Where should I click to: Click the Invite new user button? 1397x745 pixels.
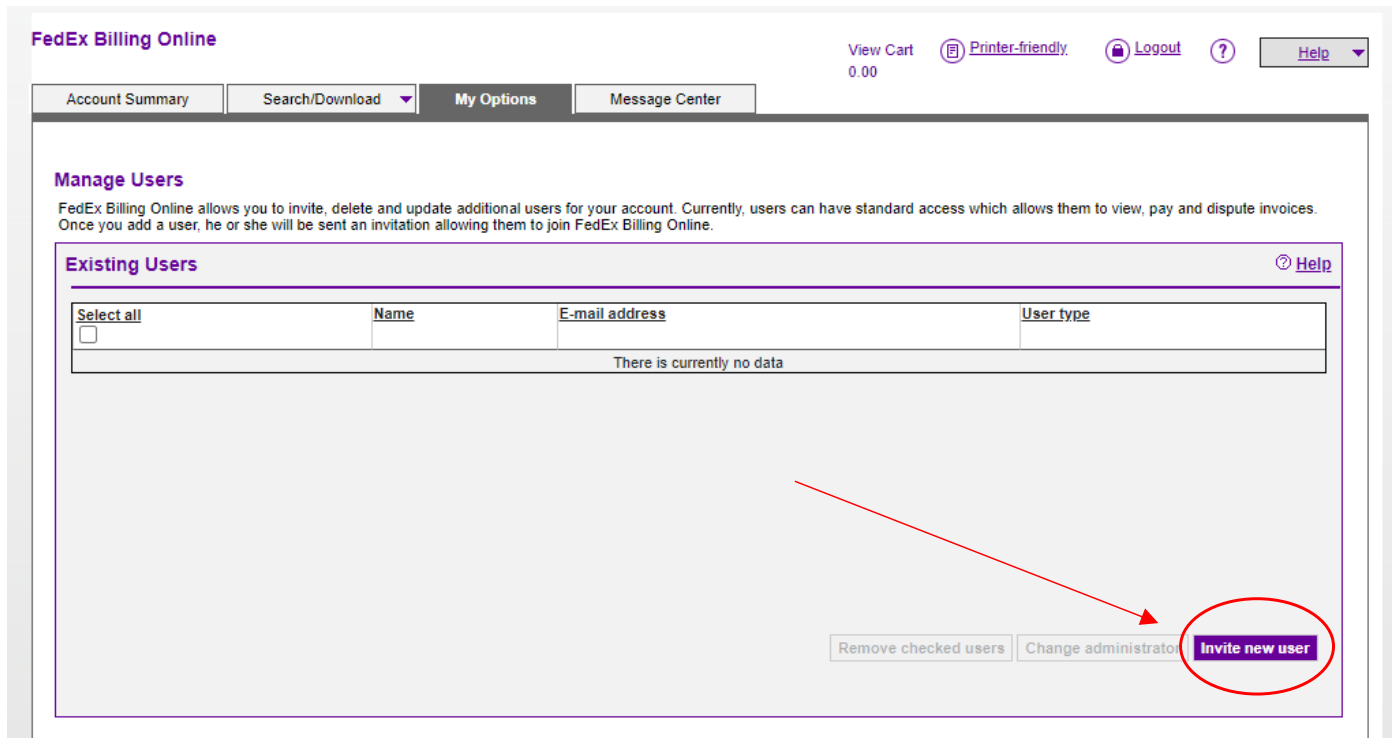(1255, 647)
